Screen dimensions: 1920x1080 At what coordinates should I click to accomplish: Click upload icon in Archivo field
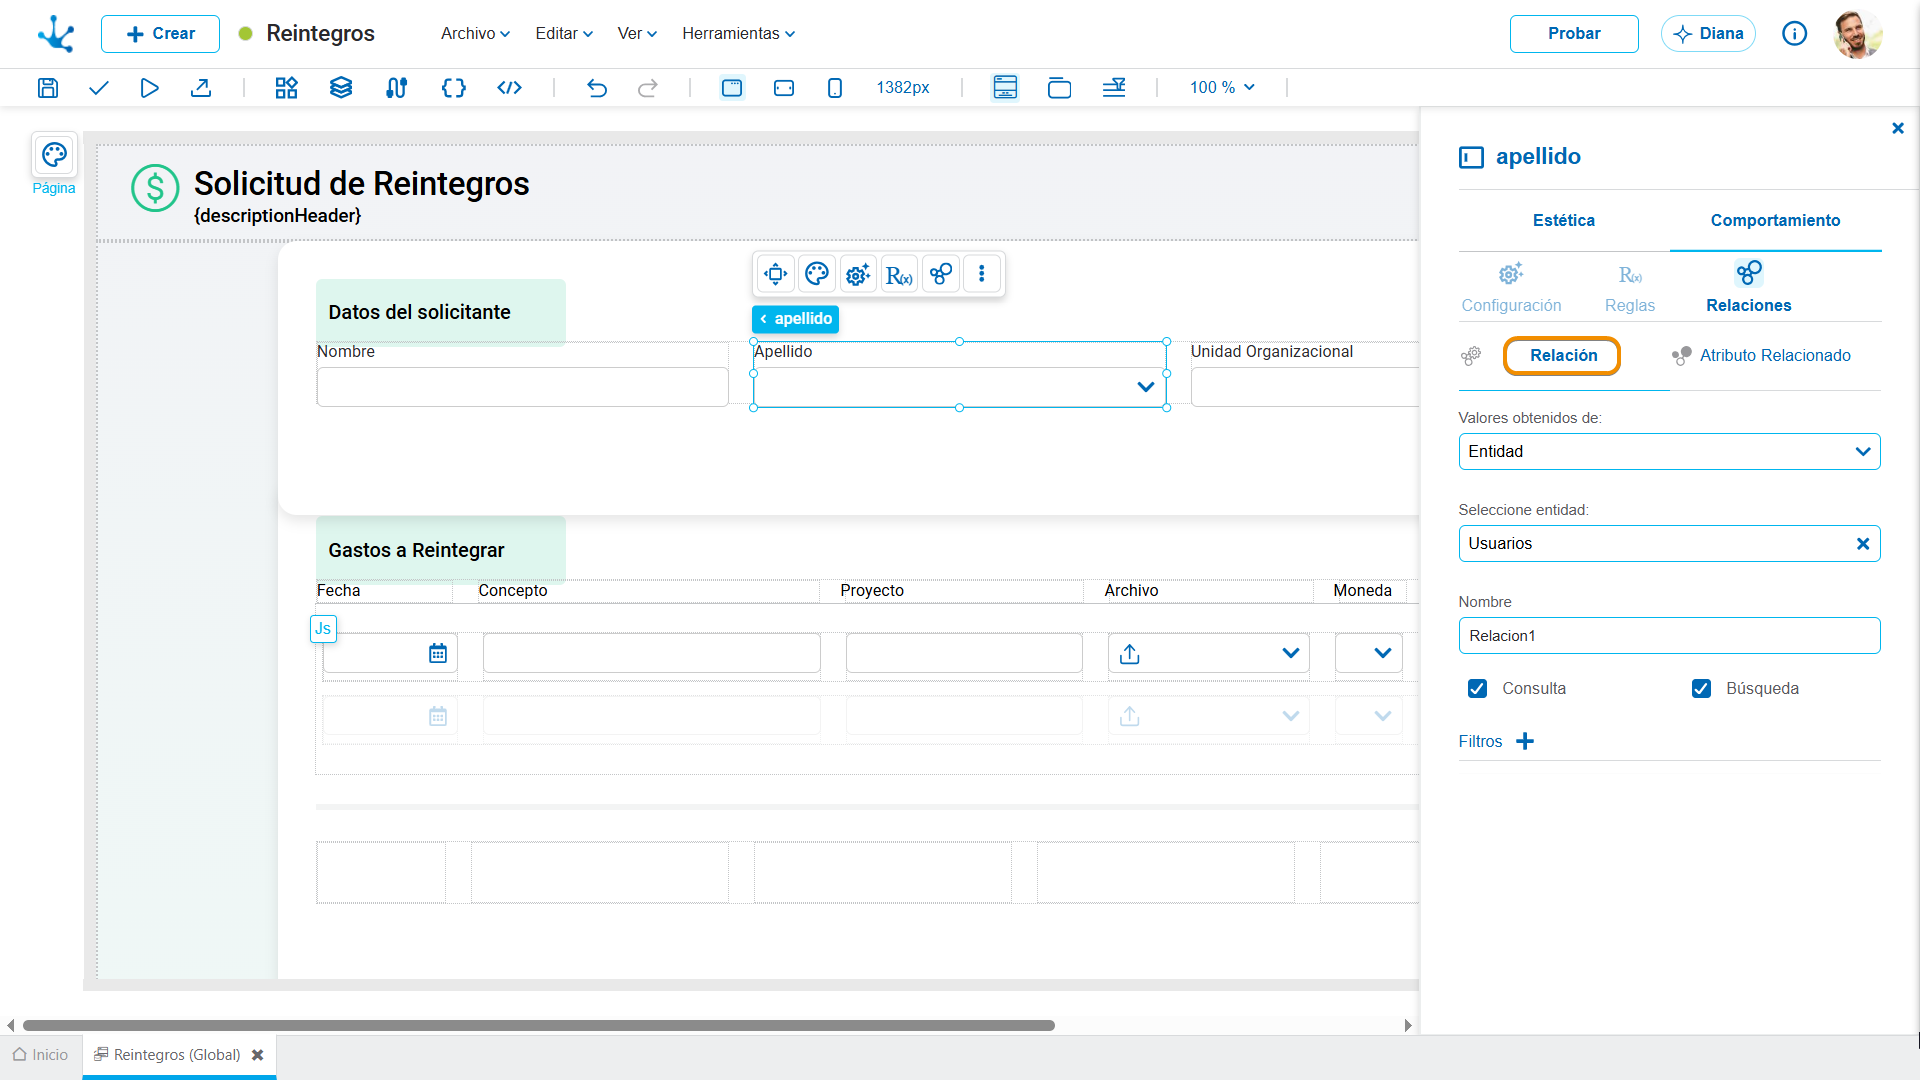1130,653
